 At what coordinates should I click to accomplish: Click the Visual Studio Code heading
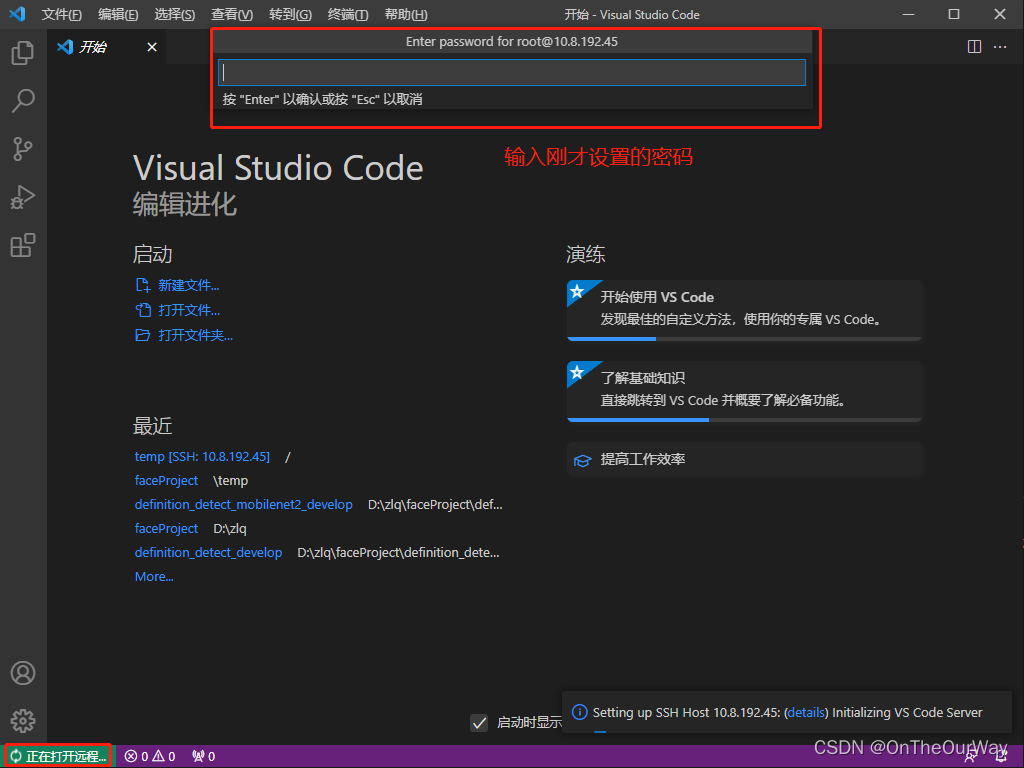click(x=278, y=168)
